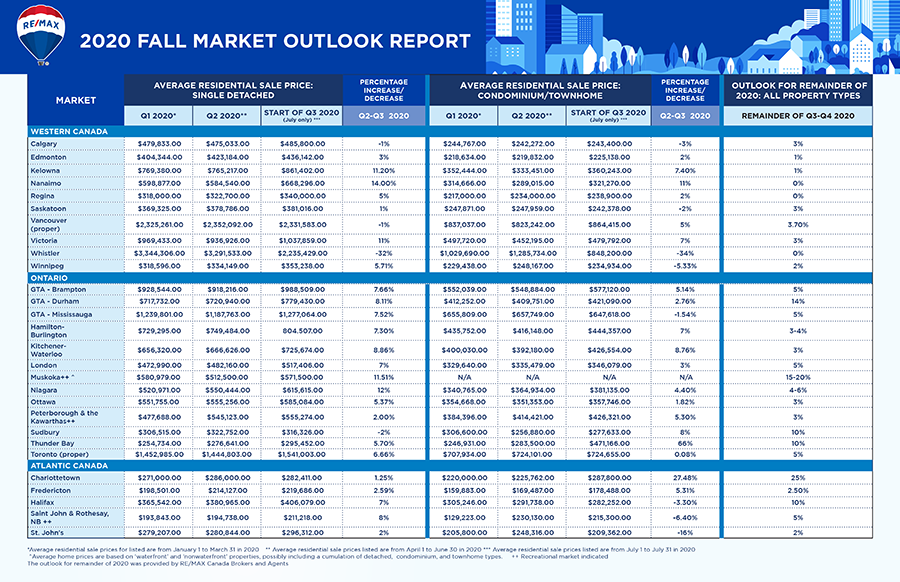Click Condominium/Townhome average price header
The height and width of the screenshot is (582, 900).
click(x=540, y=90)
